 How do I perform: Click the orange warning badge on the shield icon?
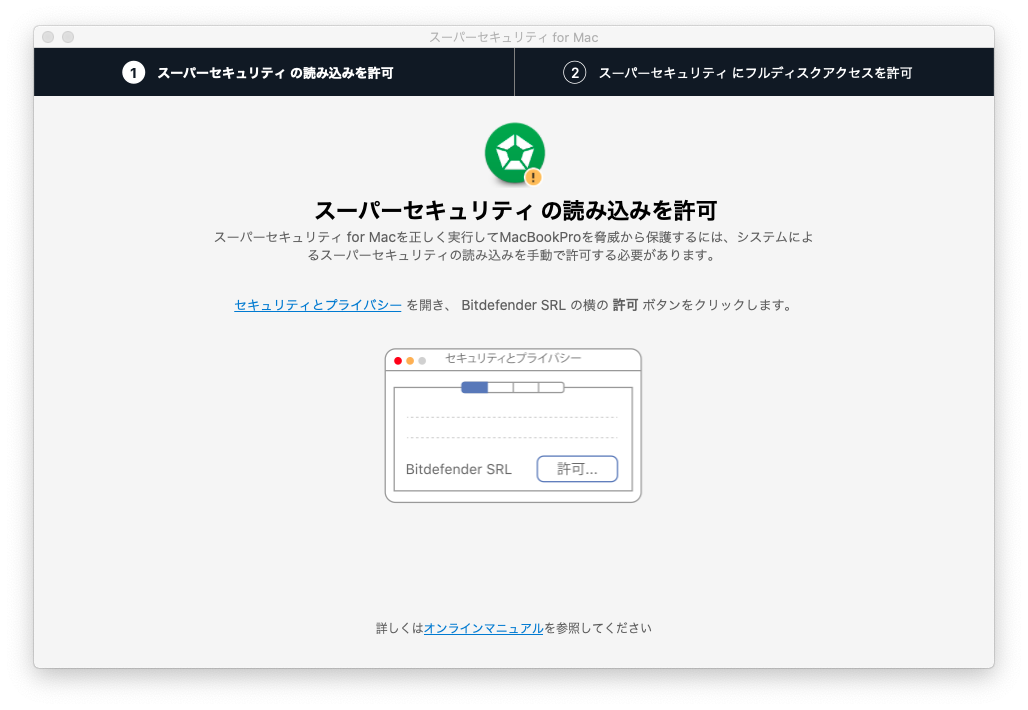pyautogui.click(x=534, y=176)
